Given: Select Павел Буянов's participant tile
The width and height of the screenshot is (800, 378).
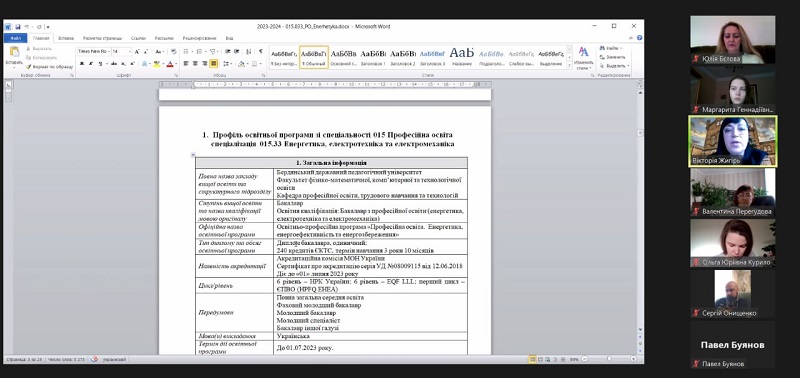Looking at the screenshot, I should (733, 344).
